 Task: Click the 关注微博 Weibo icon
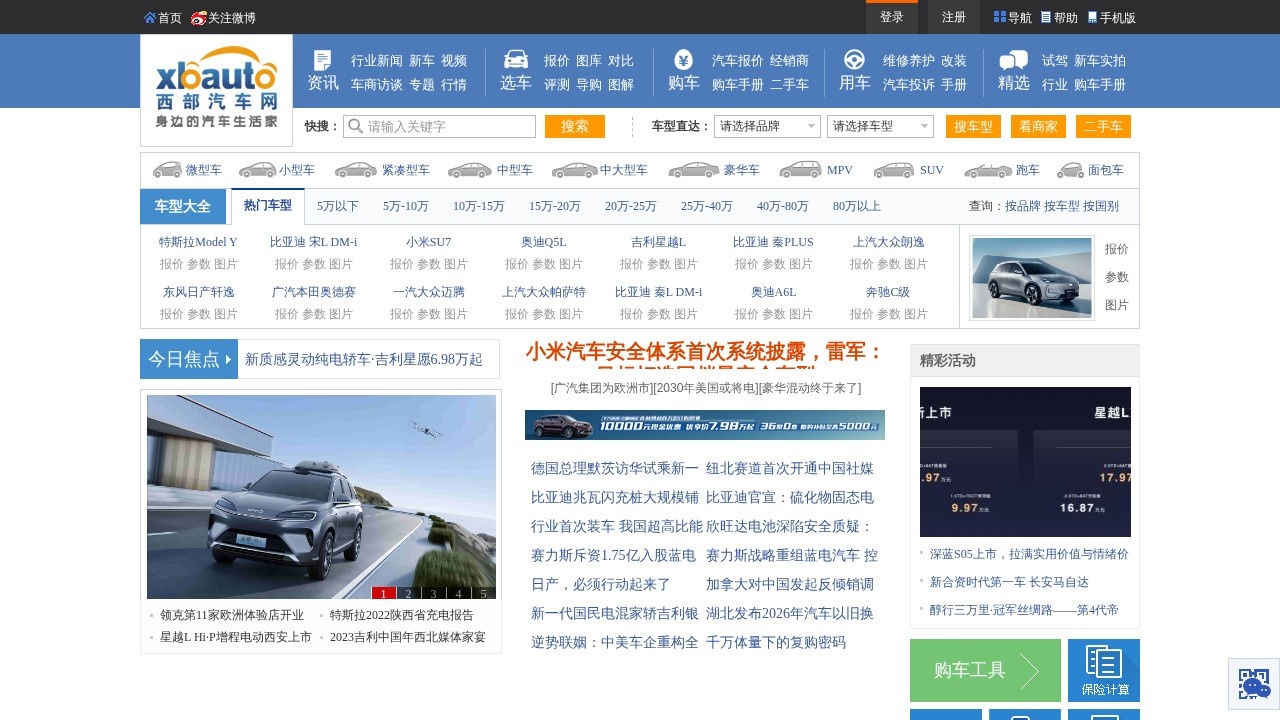click(200, 17)
